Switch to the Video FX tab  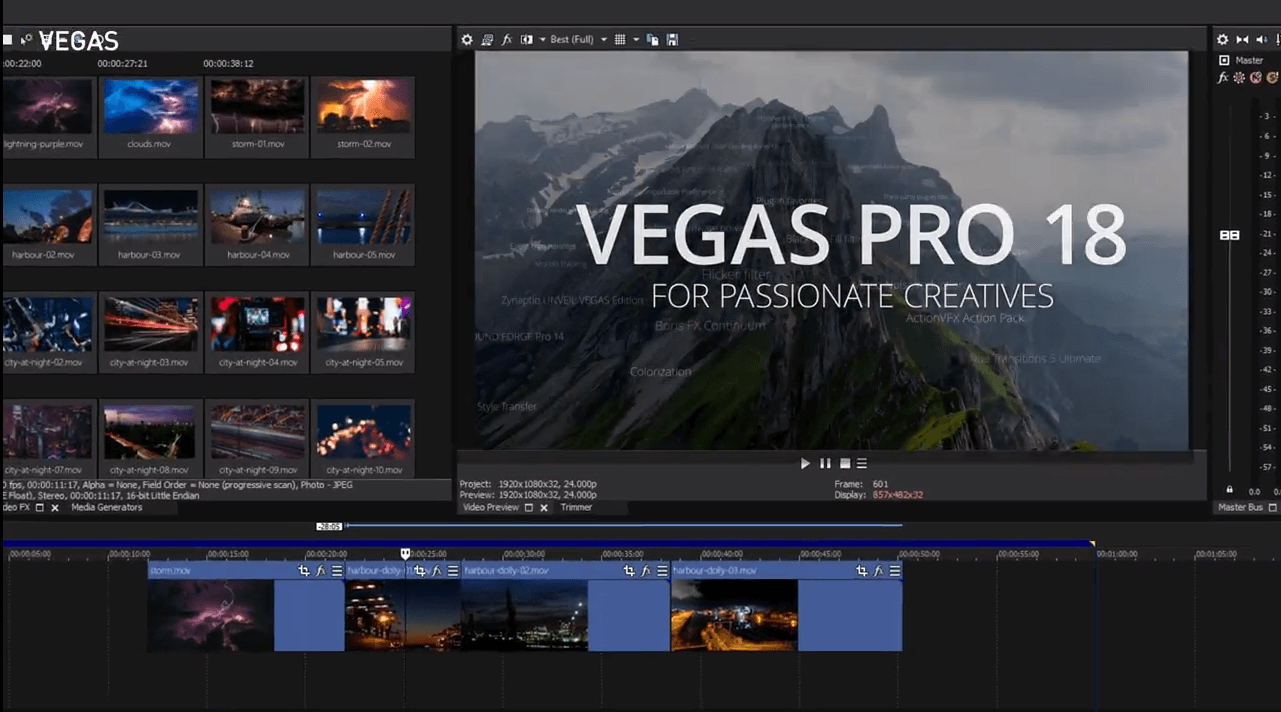coord(15,508)
